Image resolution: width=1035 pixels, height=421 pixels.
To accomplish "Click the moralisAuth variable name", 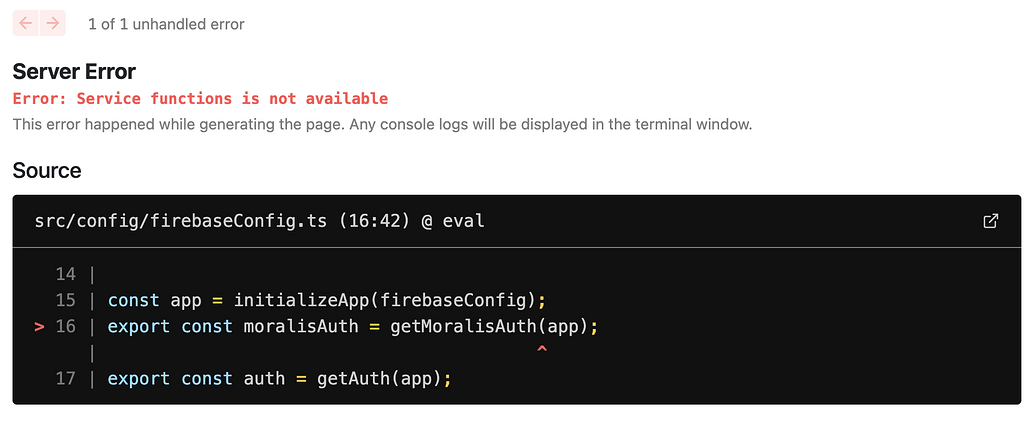I will 301,327.
